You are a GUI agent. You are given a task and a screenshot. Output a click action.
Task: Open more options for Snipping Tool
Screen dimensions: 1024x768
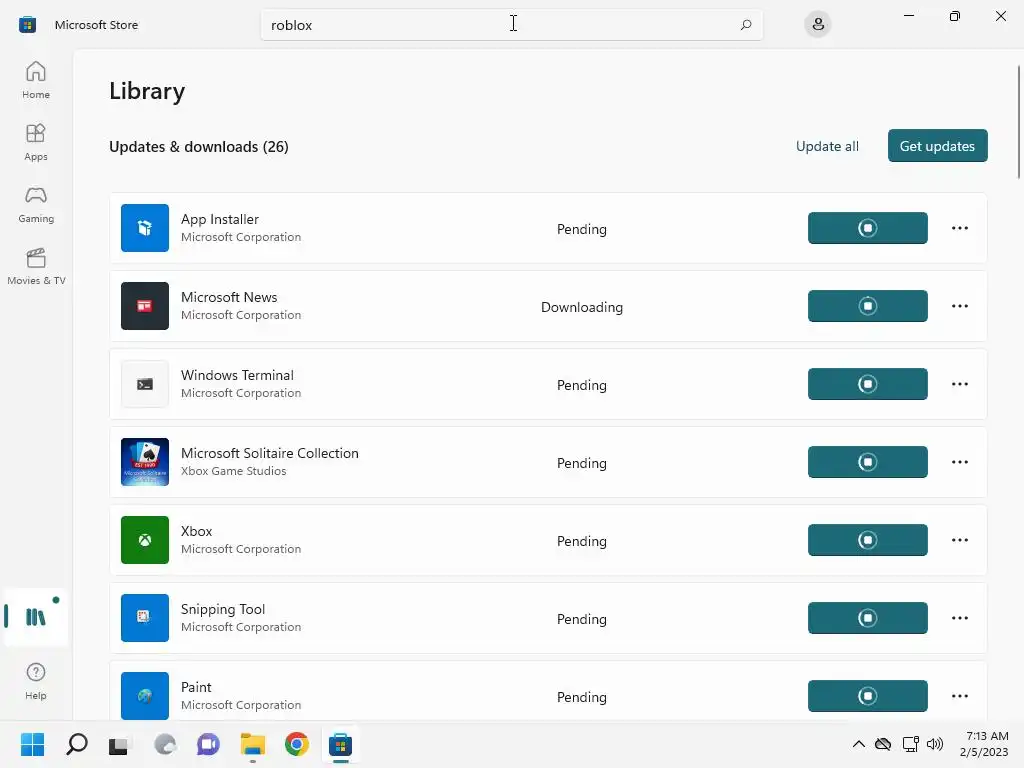(959, 618)
